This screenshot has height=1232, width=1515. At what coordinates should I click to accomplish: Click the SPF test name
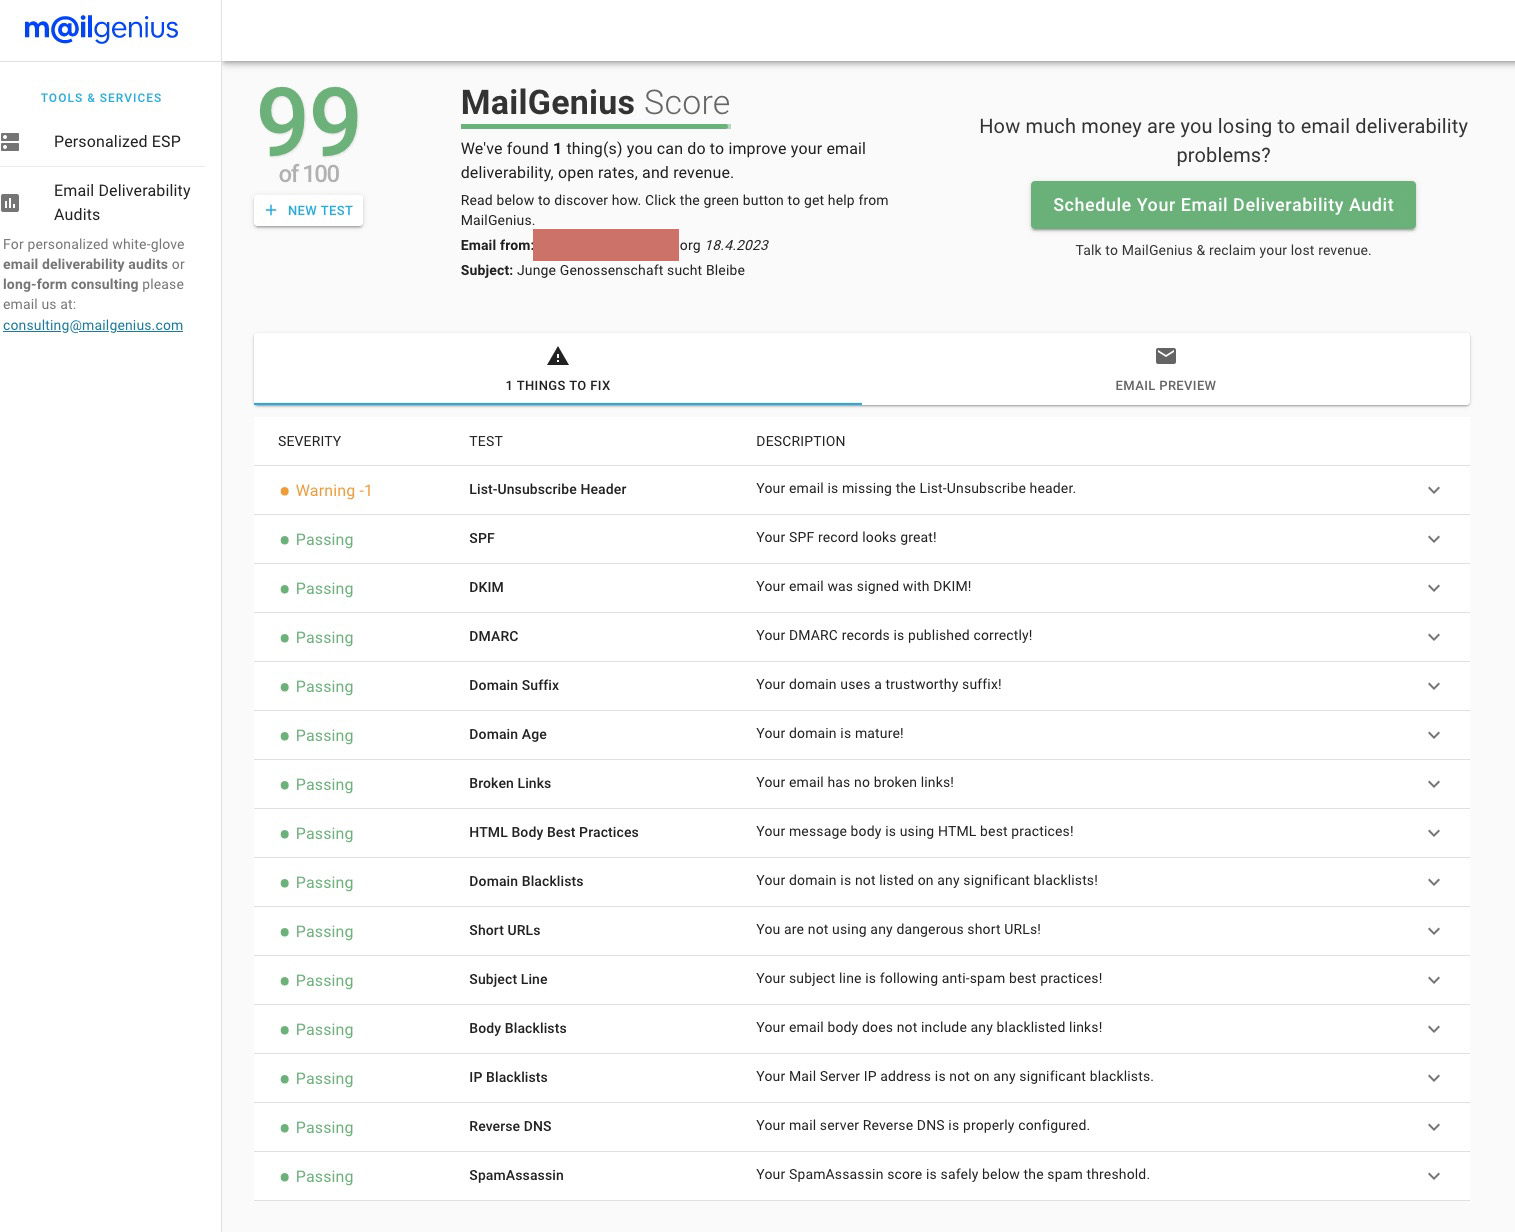pyautogui.click(x=482, y=538)
